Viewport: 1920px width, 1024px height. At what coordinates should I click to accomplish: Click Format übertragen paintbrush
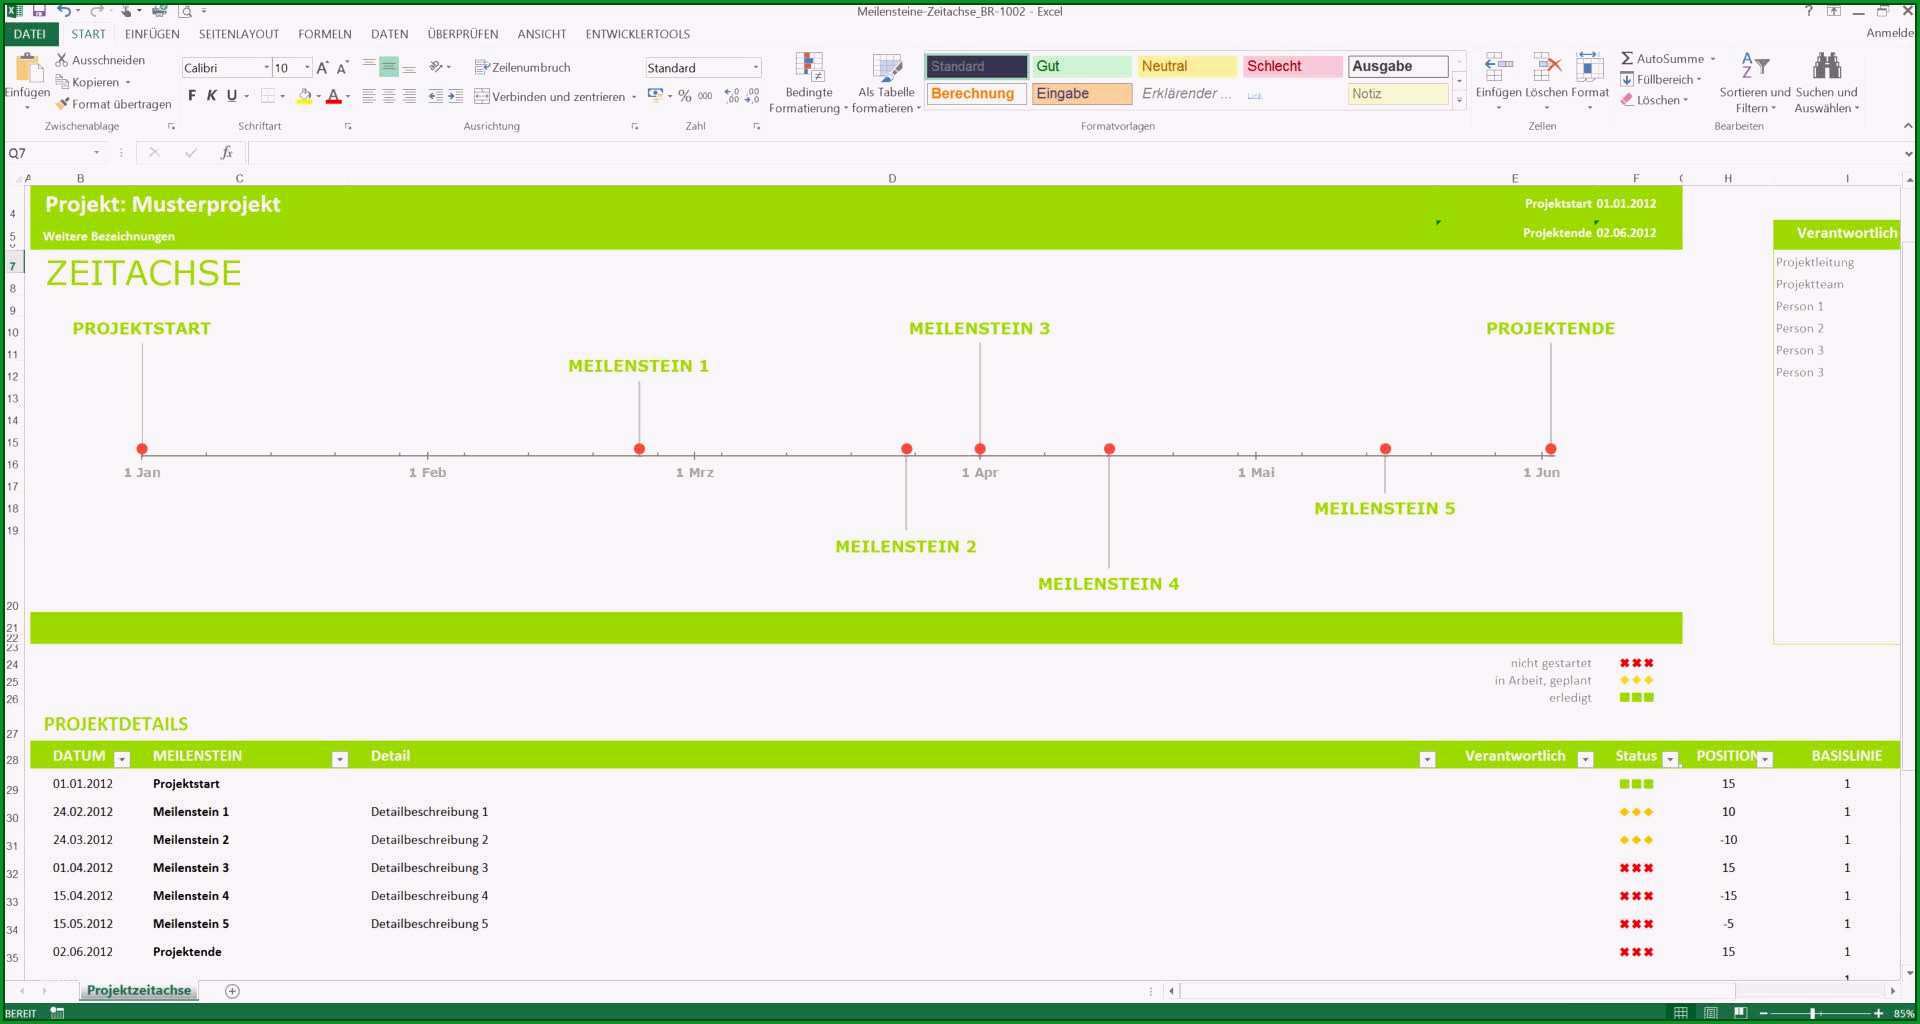point(113,104)
